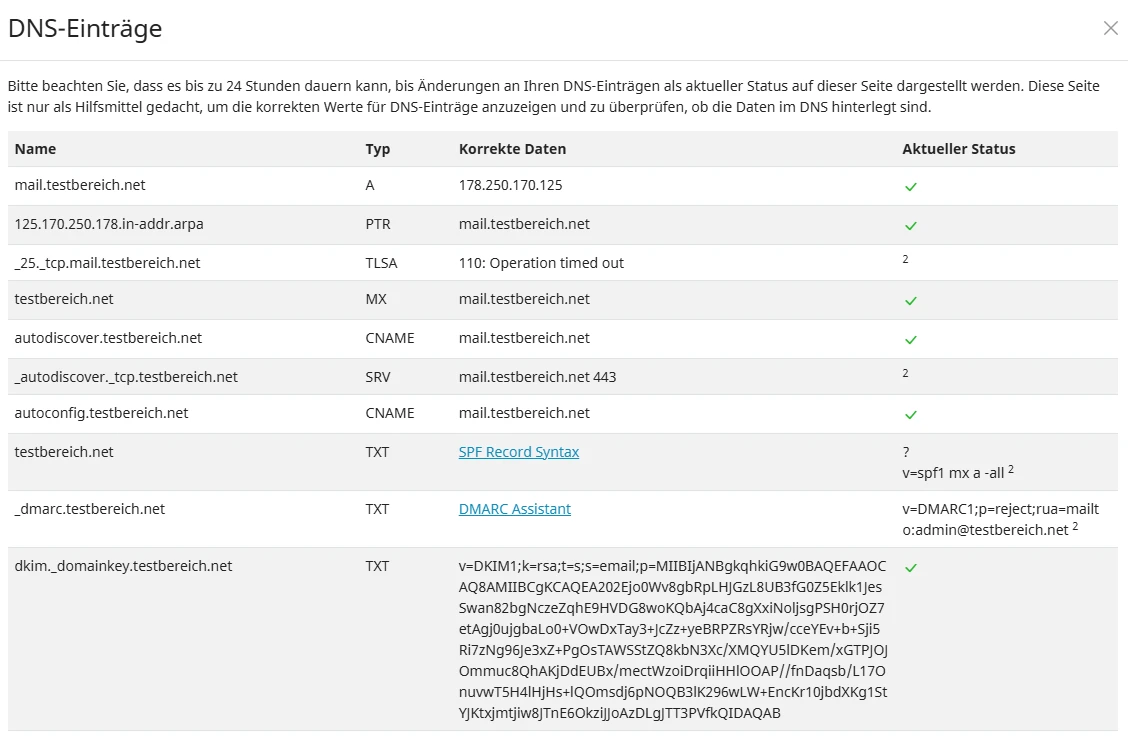The height and width of the screenshot is (739, 1128).
Task: Click the green checkmark in the PTR row
Action: pos(911,226)
